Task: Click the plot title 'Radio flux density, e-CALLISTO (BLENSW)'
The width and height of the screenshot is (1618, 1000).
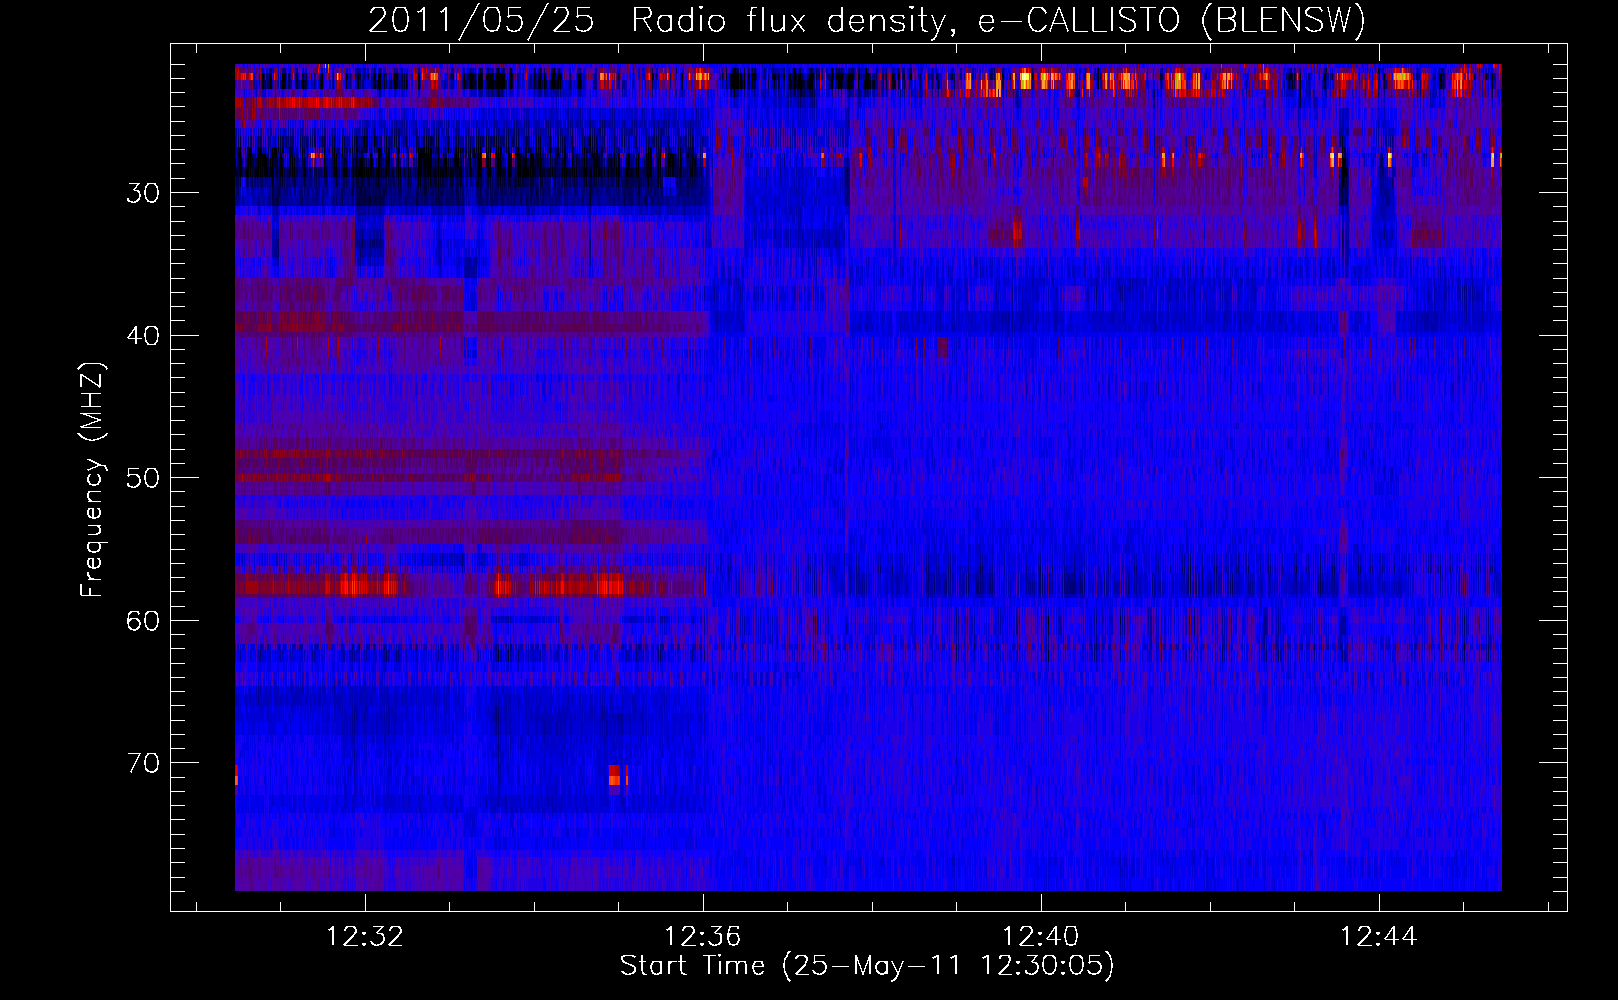Action: tap(998, 21)
